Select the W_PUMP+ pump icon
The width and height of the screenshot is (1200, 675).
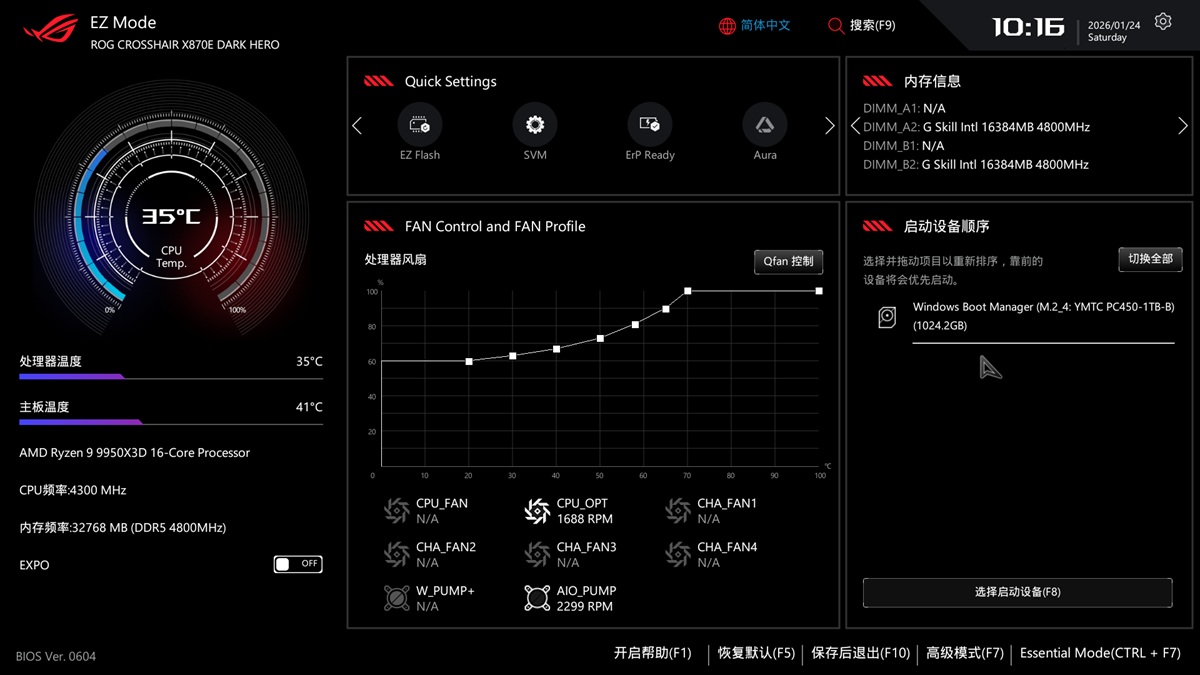coord(397,598)
